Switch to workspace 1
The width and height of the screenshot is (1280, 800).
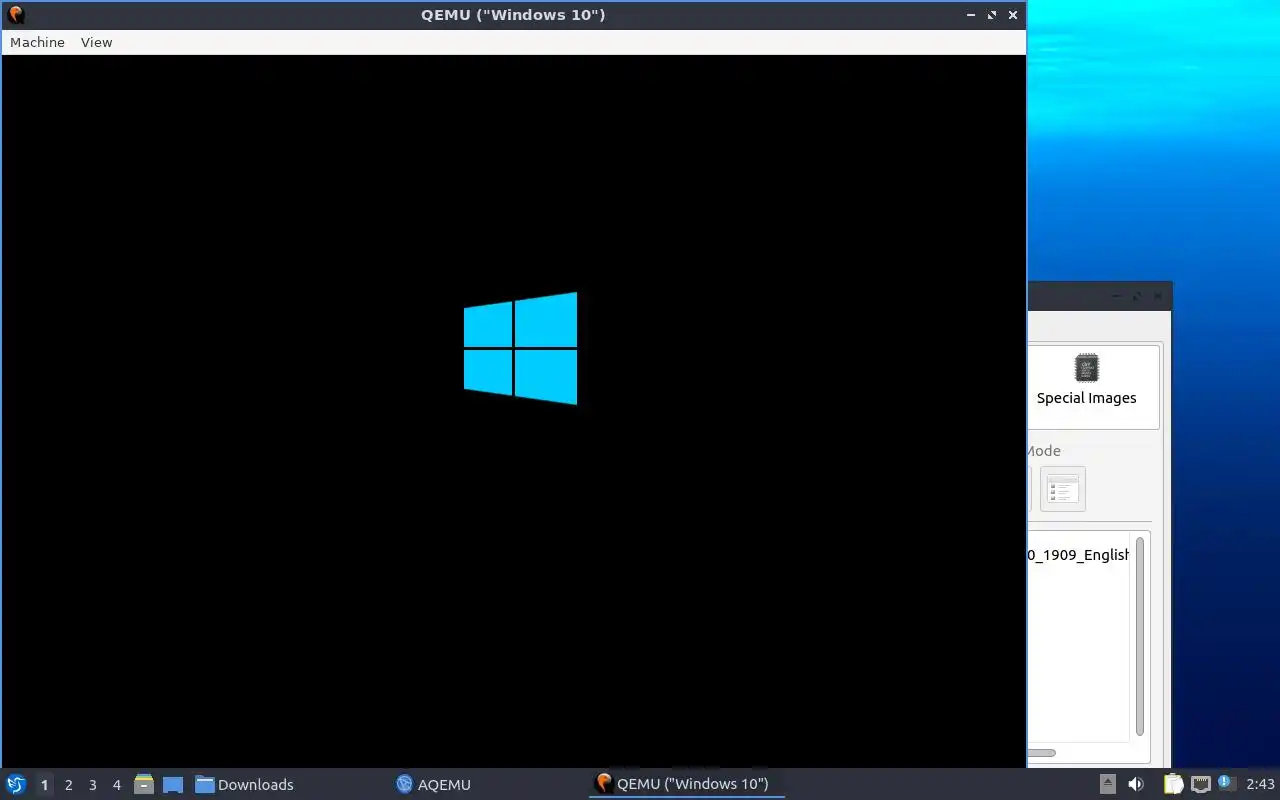pyautogui.click(x=44, y=784)
